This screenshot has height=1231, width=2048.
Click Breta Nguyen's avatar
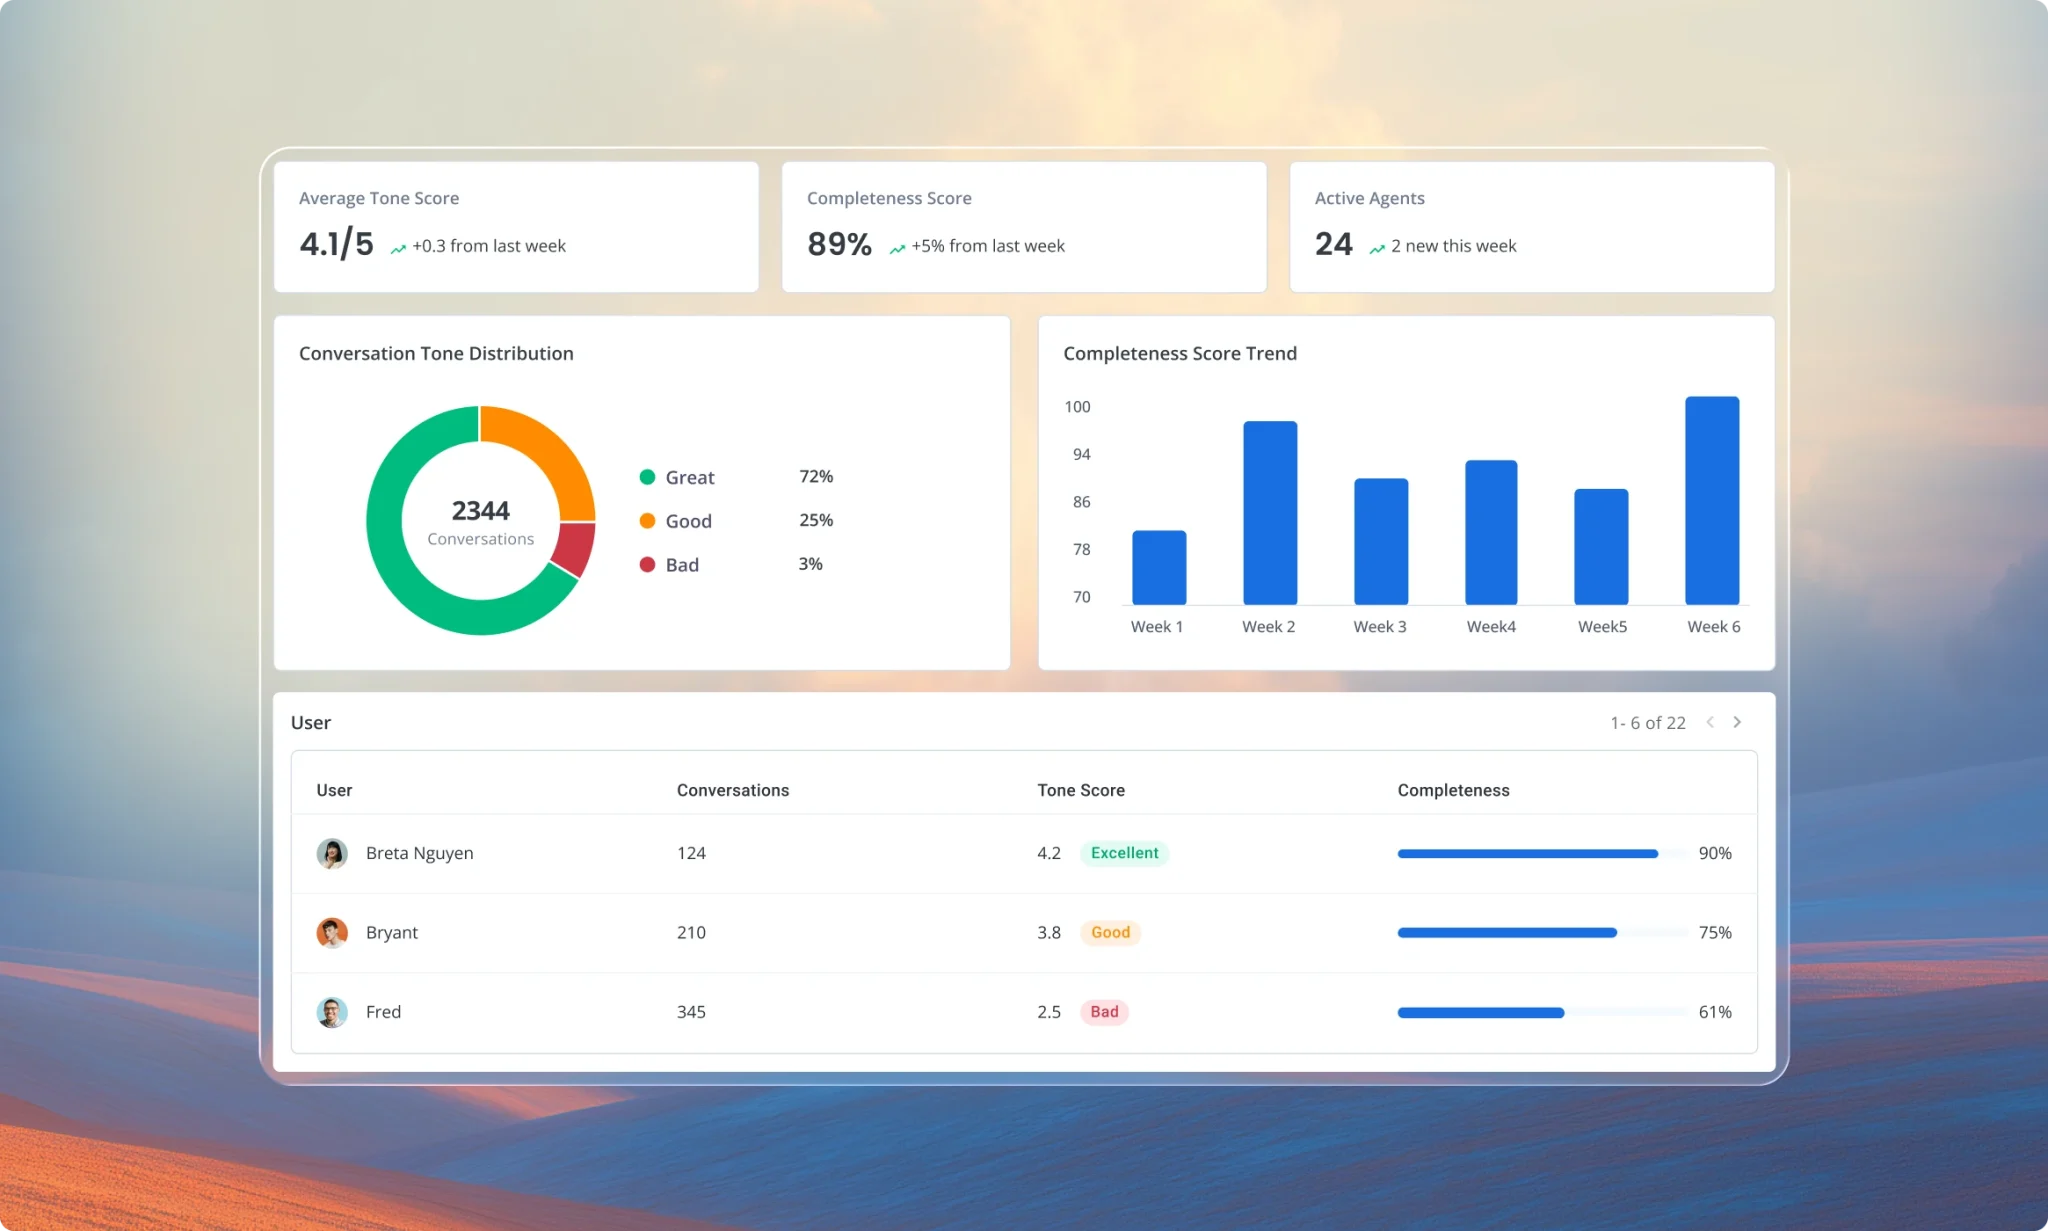tap(332, 853)
